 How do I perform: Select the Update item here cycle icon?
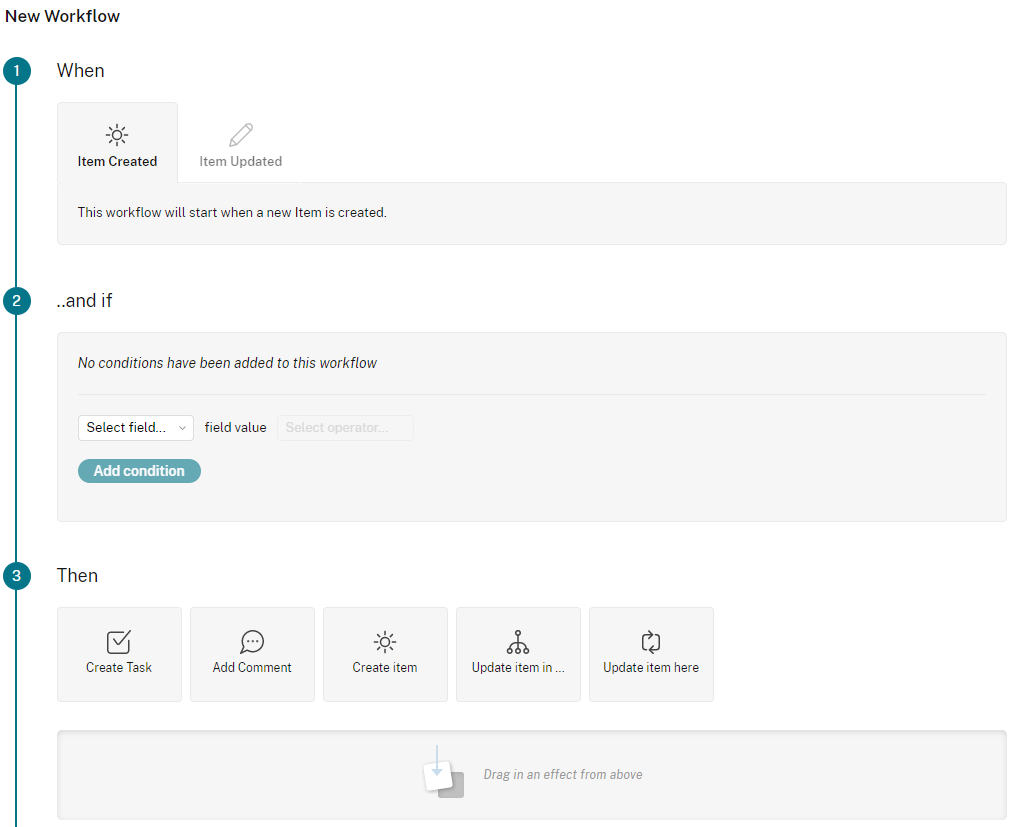[651, 642]
